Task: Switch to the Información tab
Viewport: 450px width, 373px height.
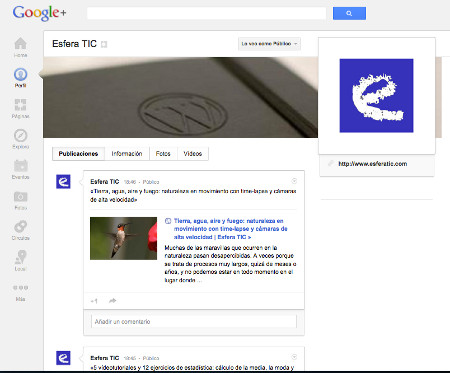Action: pyautogui.click(x=127, y=154)
